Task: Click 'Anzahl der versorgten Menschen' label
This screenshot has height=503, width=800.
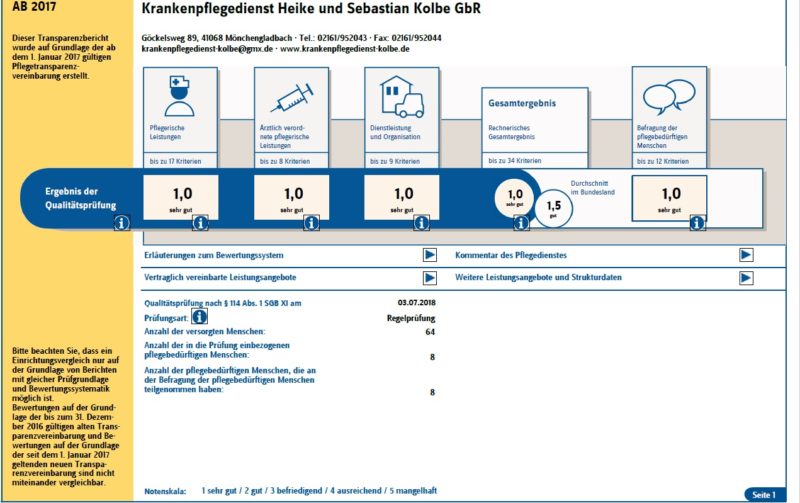Action: click(205, 332)
